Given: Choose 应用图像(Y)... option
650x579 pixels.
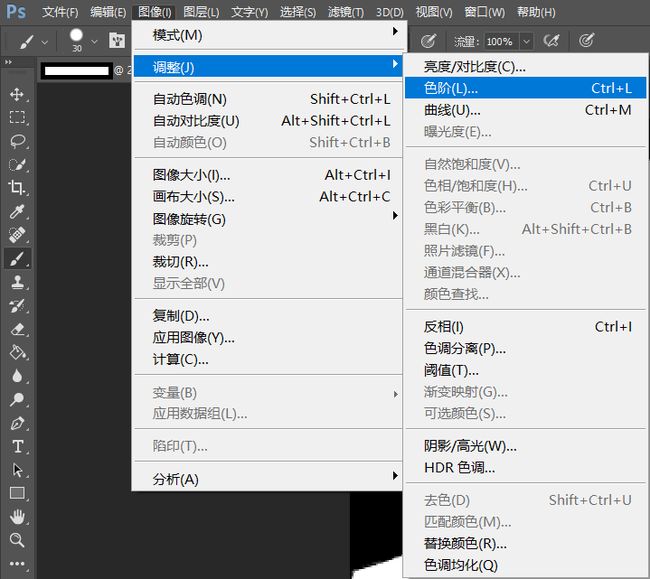Looking at the screenshot, I should coord(268,337).
